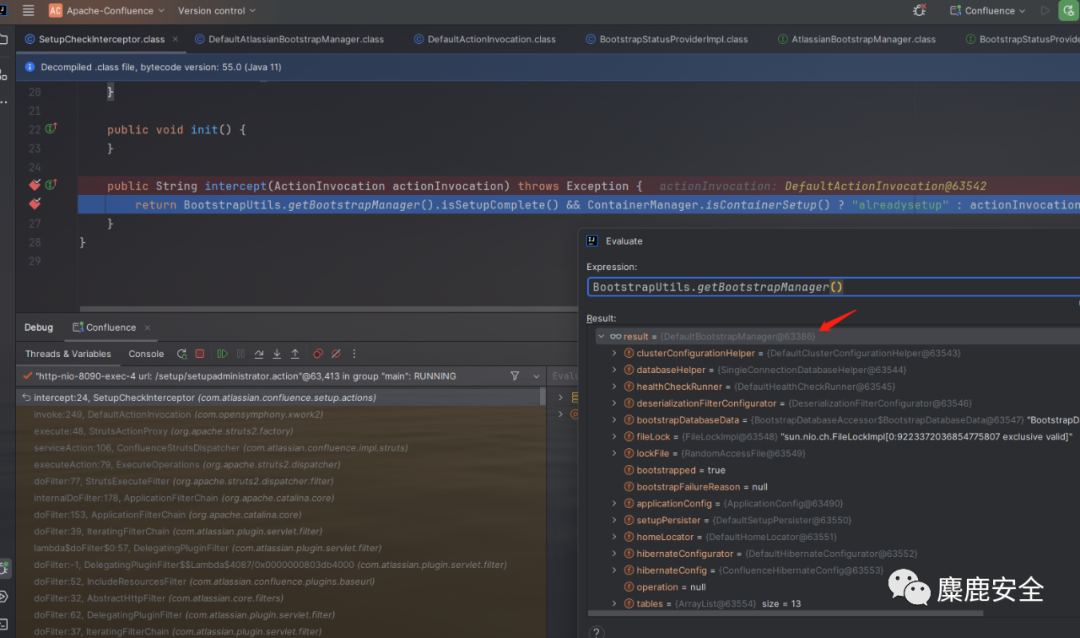Expand the clusterConfigurationHelper field
This screenshot has width=1080, height=638.
[614, 353]
